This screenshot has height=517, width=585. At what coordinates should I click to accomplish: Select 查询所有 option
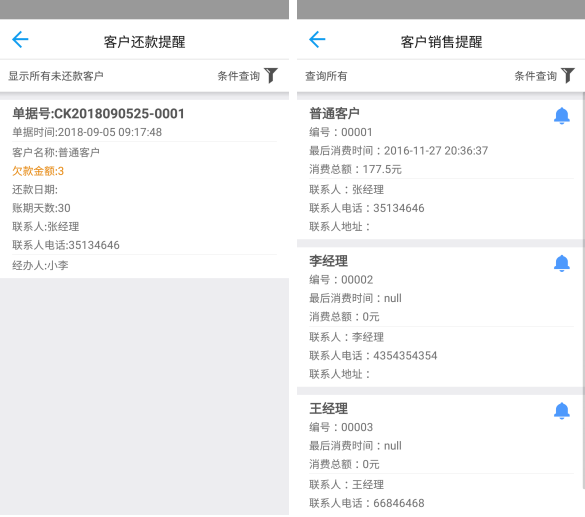[x=326, y=76]
